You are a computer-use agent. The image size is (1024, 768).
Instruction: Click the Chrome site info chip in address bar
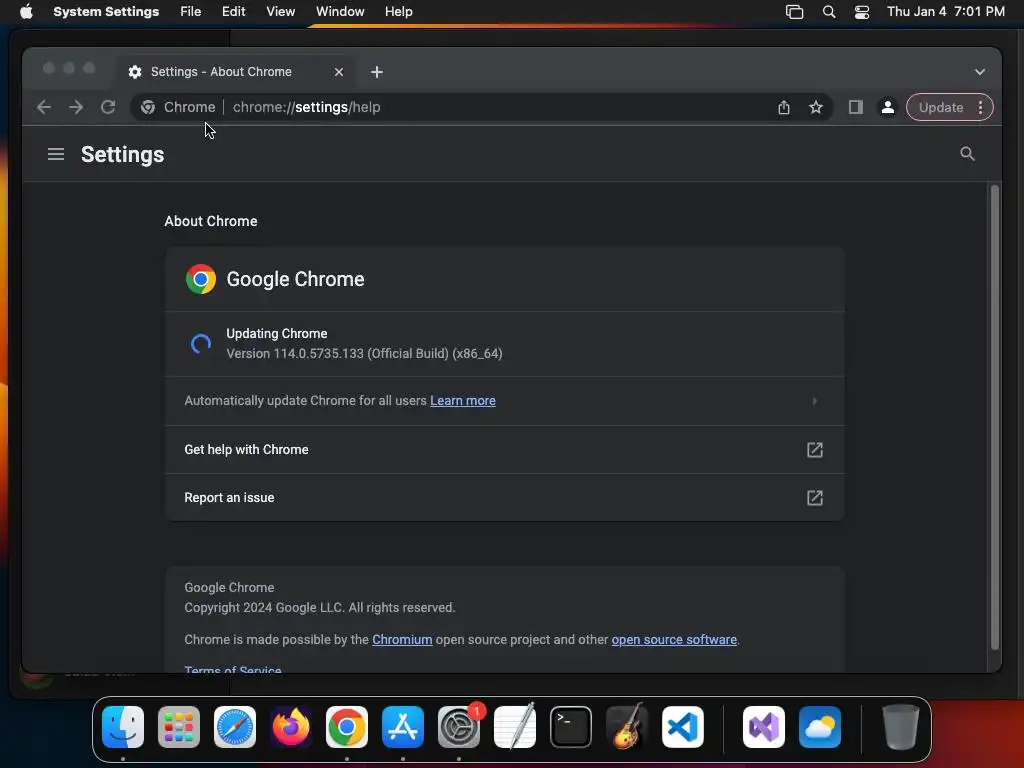pyautogui.click(x=178, y=107)
